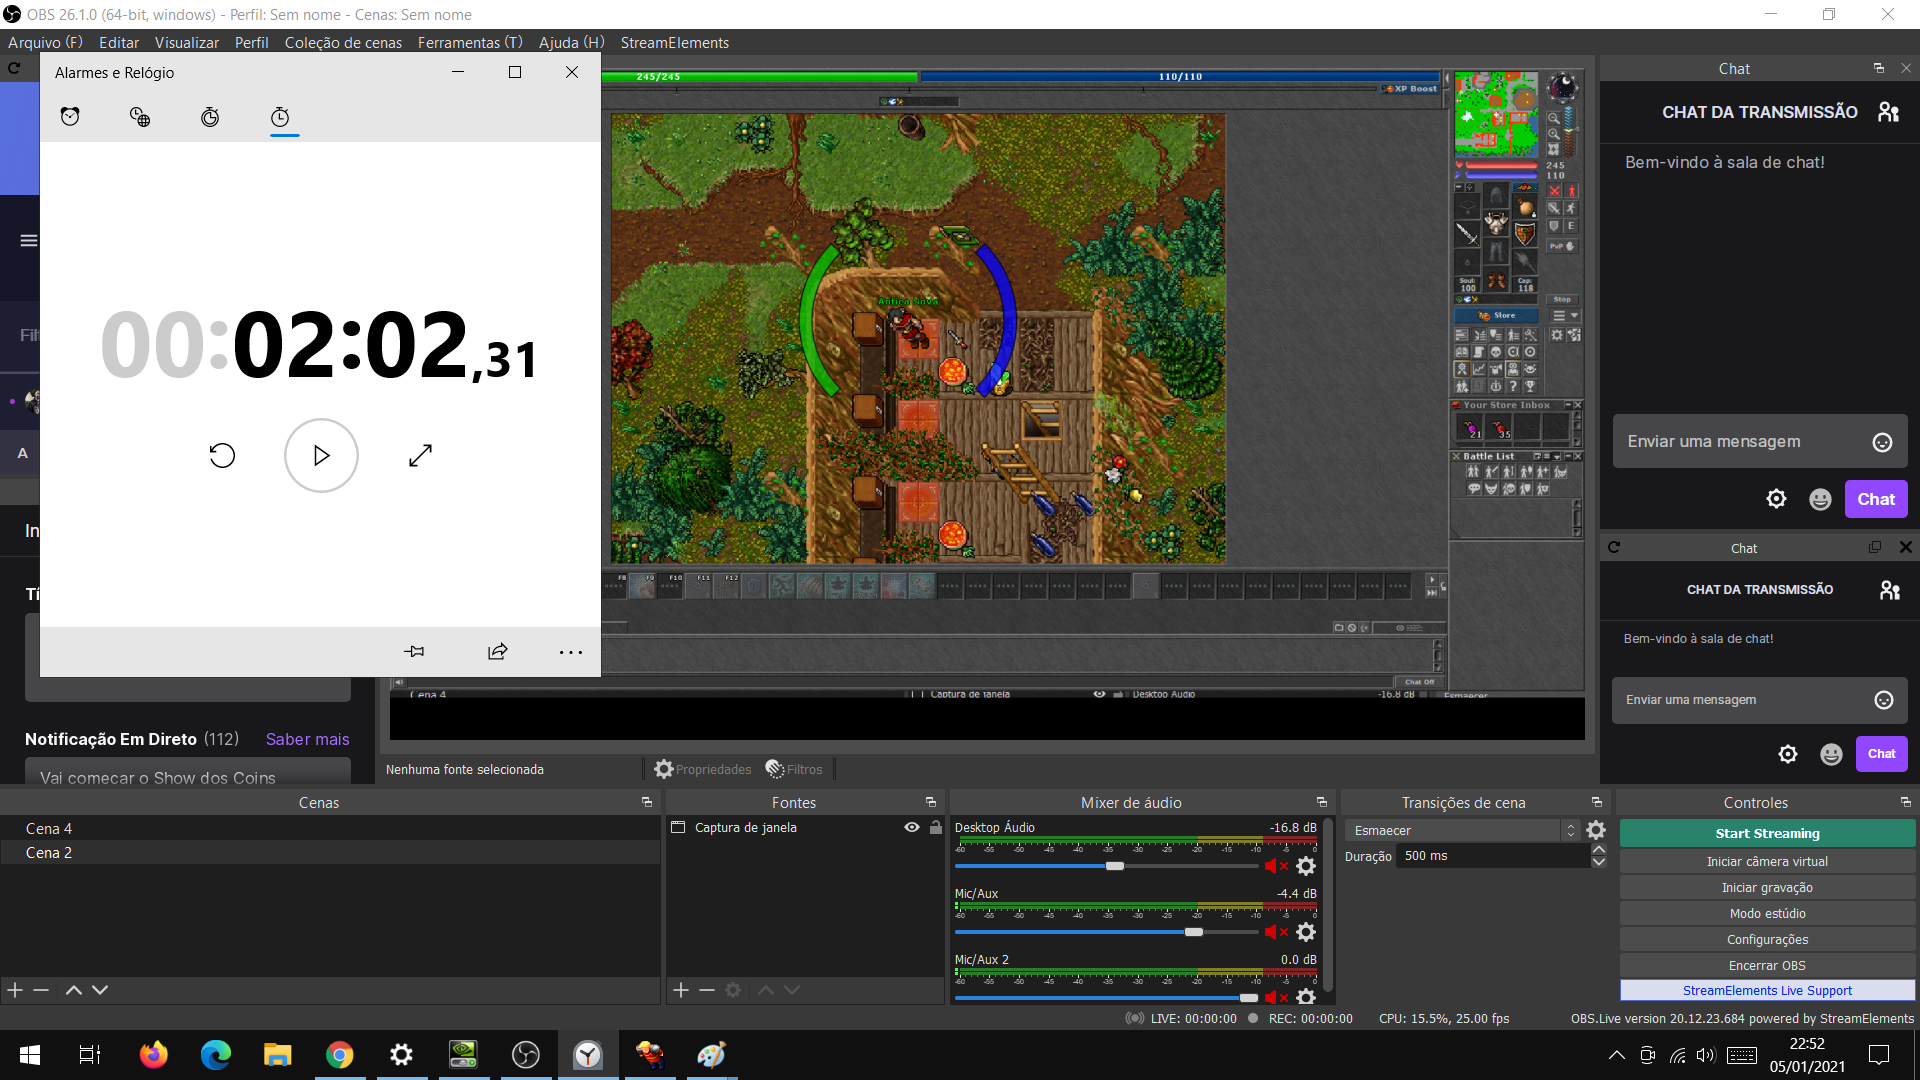Screen dimensions: 1920x1080
Task: Click the Duração 500 ms field
Action: (1493, 856)
